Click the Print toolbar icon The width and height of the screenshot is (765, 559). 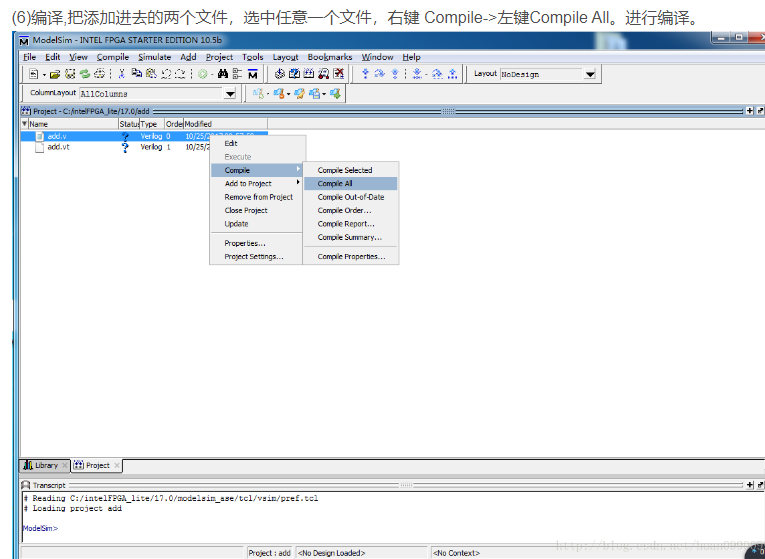point(99,74)
